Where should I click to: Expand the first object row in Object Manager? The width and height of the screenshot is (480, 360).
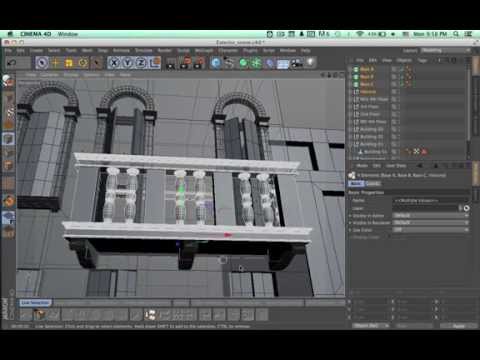coord(351,69)
